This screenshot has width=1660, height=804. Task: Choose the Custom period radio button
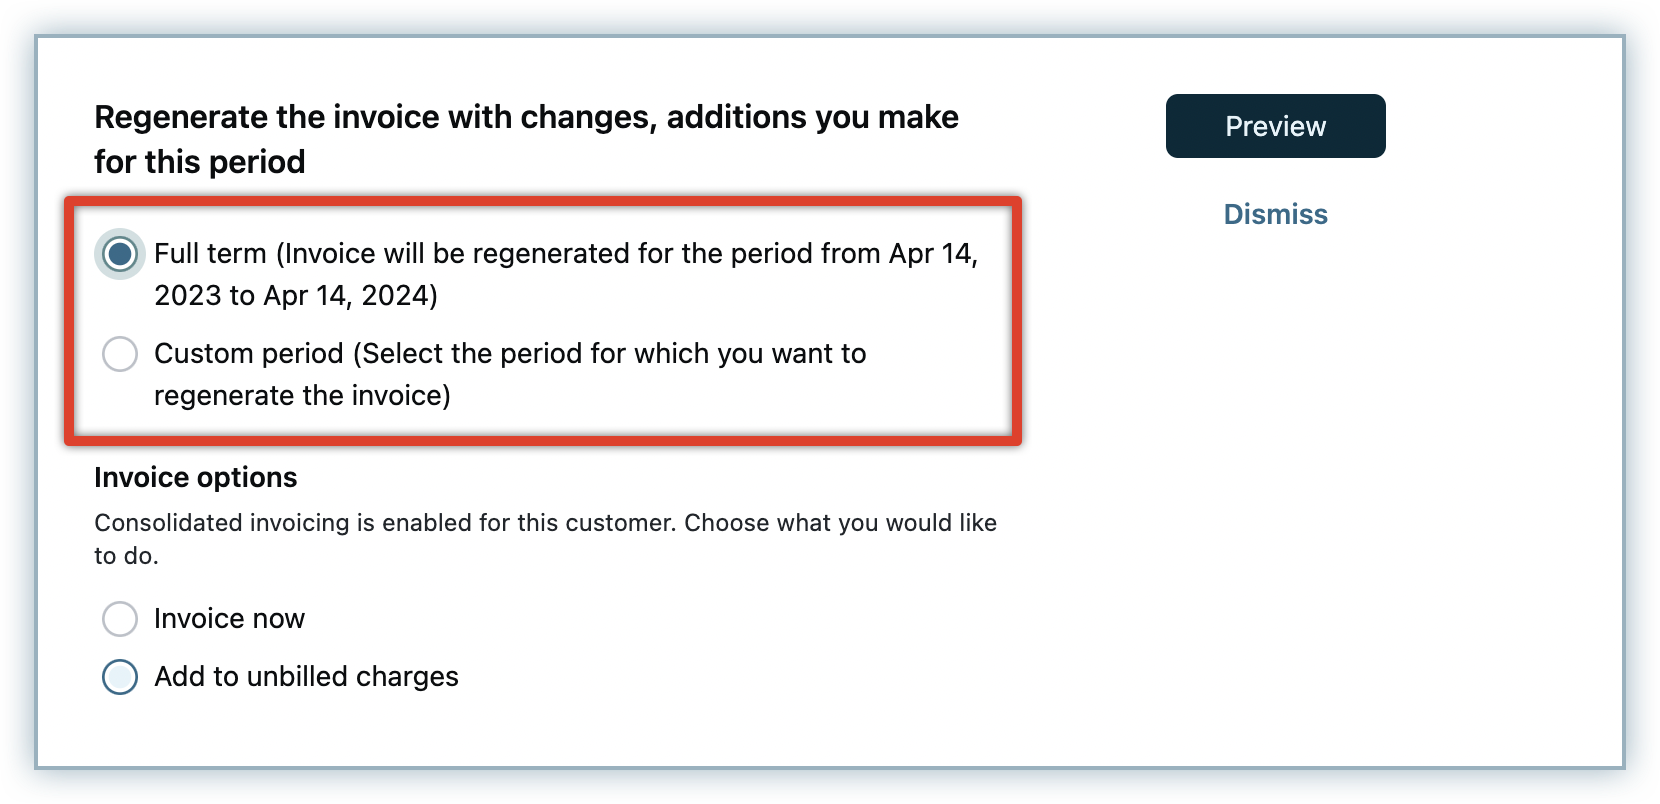point(120,354)
